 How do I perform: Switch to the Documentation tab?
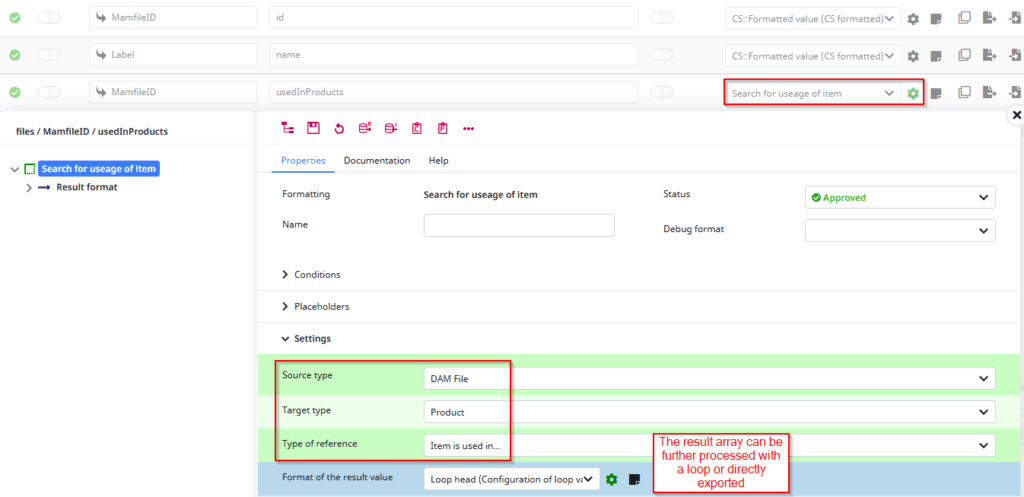click(377, 160)
